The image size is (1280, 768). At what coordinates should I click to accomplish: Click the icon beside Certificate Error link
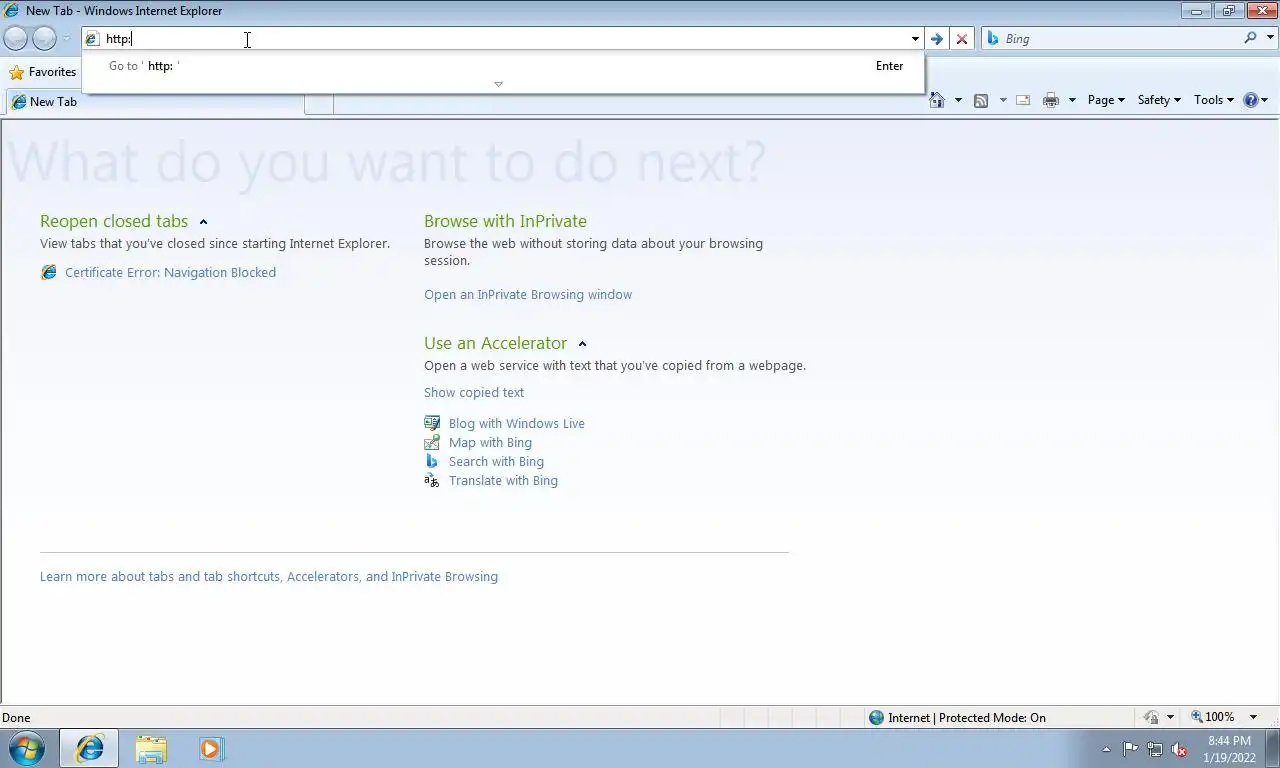(48, 272)
